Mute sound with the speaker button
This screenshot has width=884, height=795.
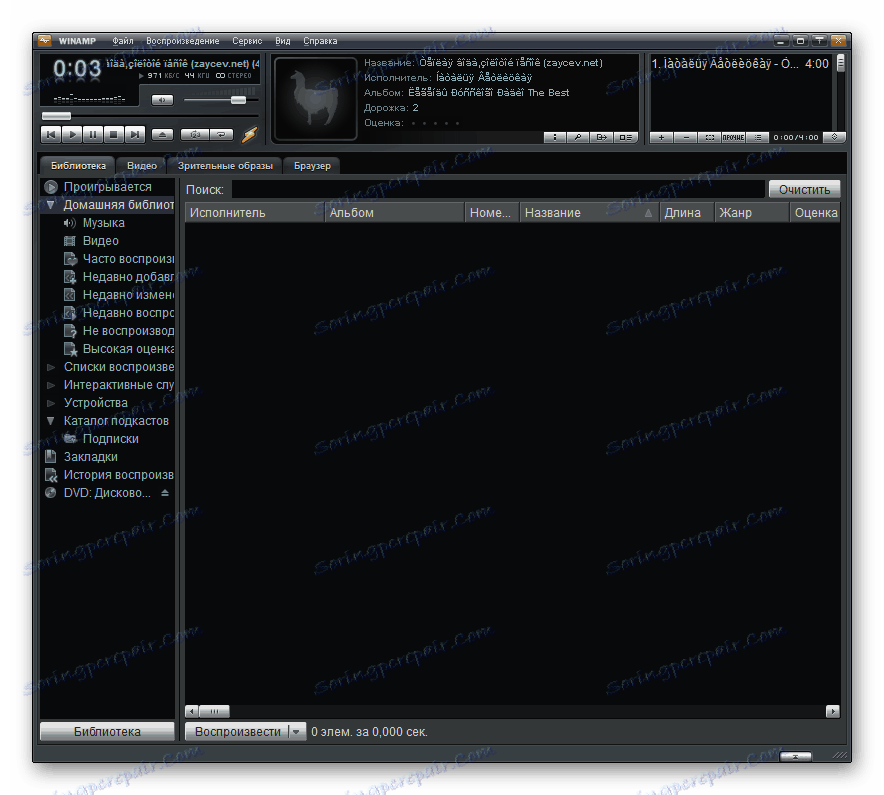tap(162, 100)
